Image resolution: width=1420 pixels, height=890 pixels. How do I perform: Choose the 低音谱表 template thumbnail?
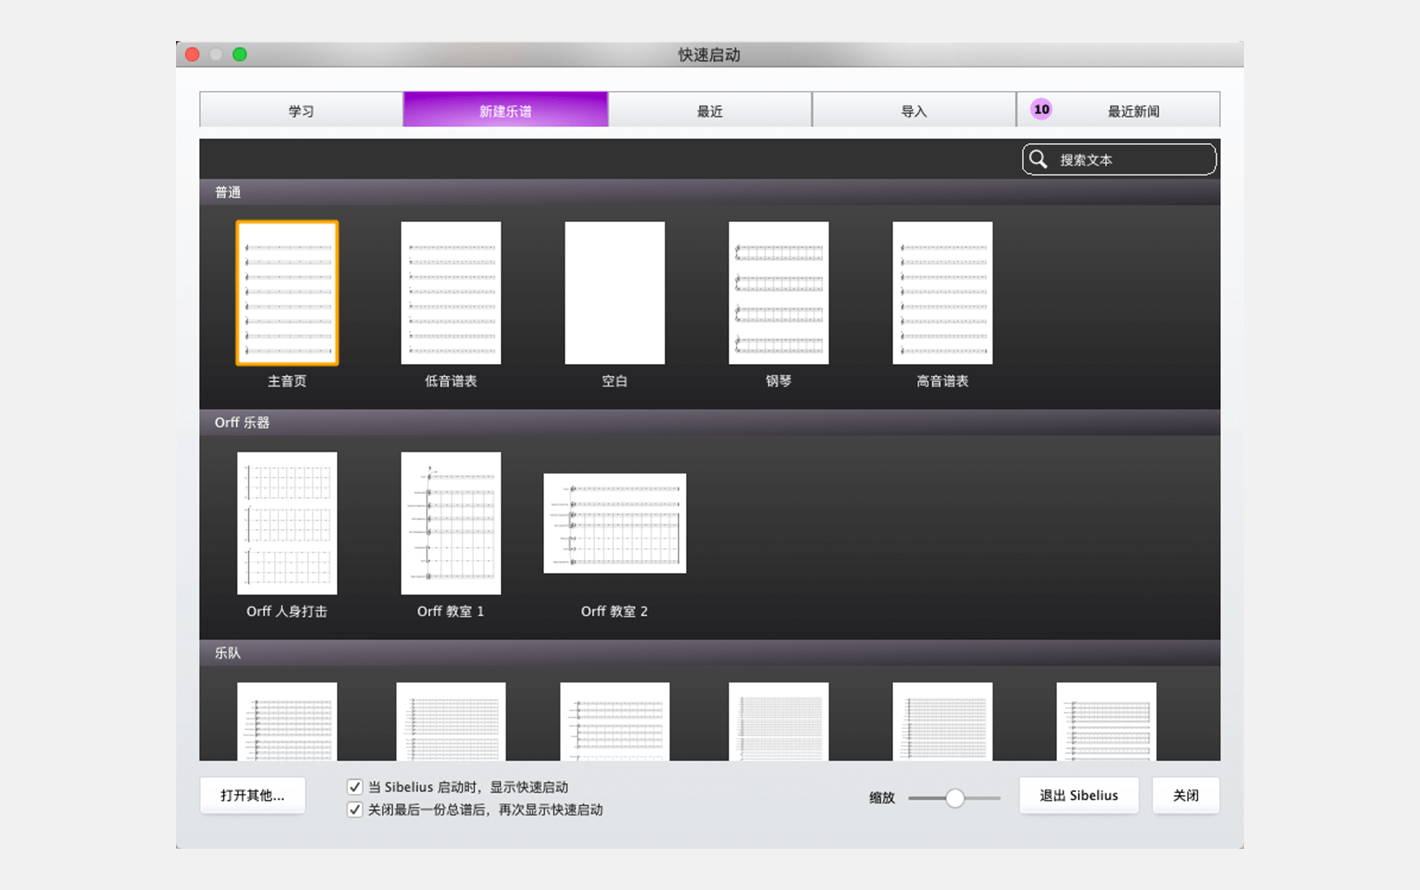pos(451,293)
